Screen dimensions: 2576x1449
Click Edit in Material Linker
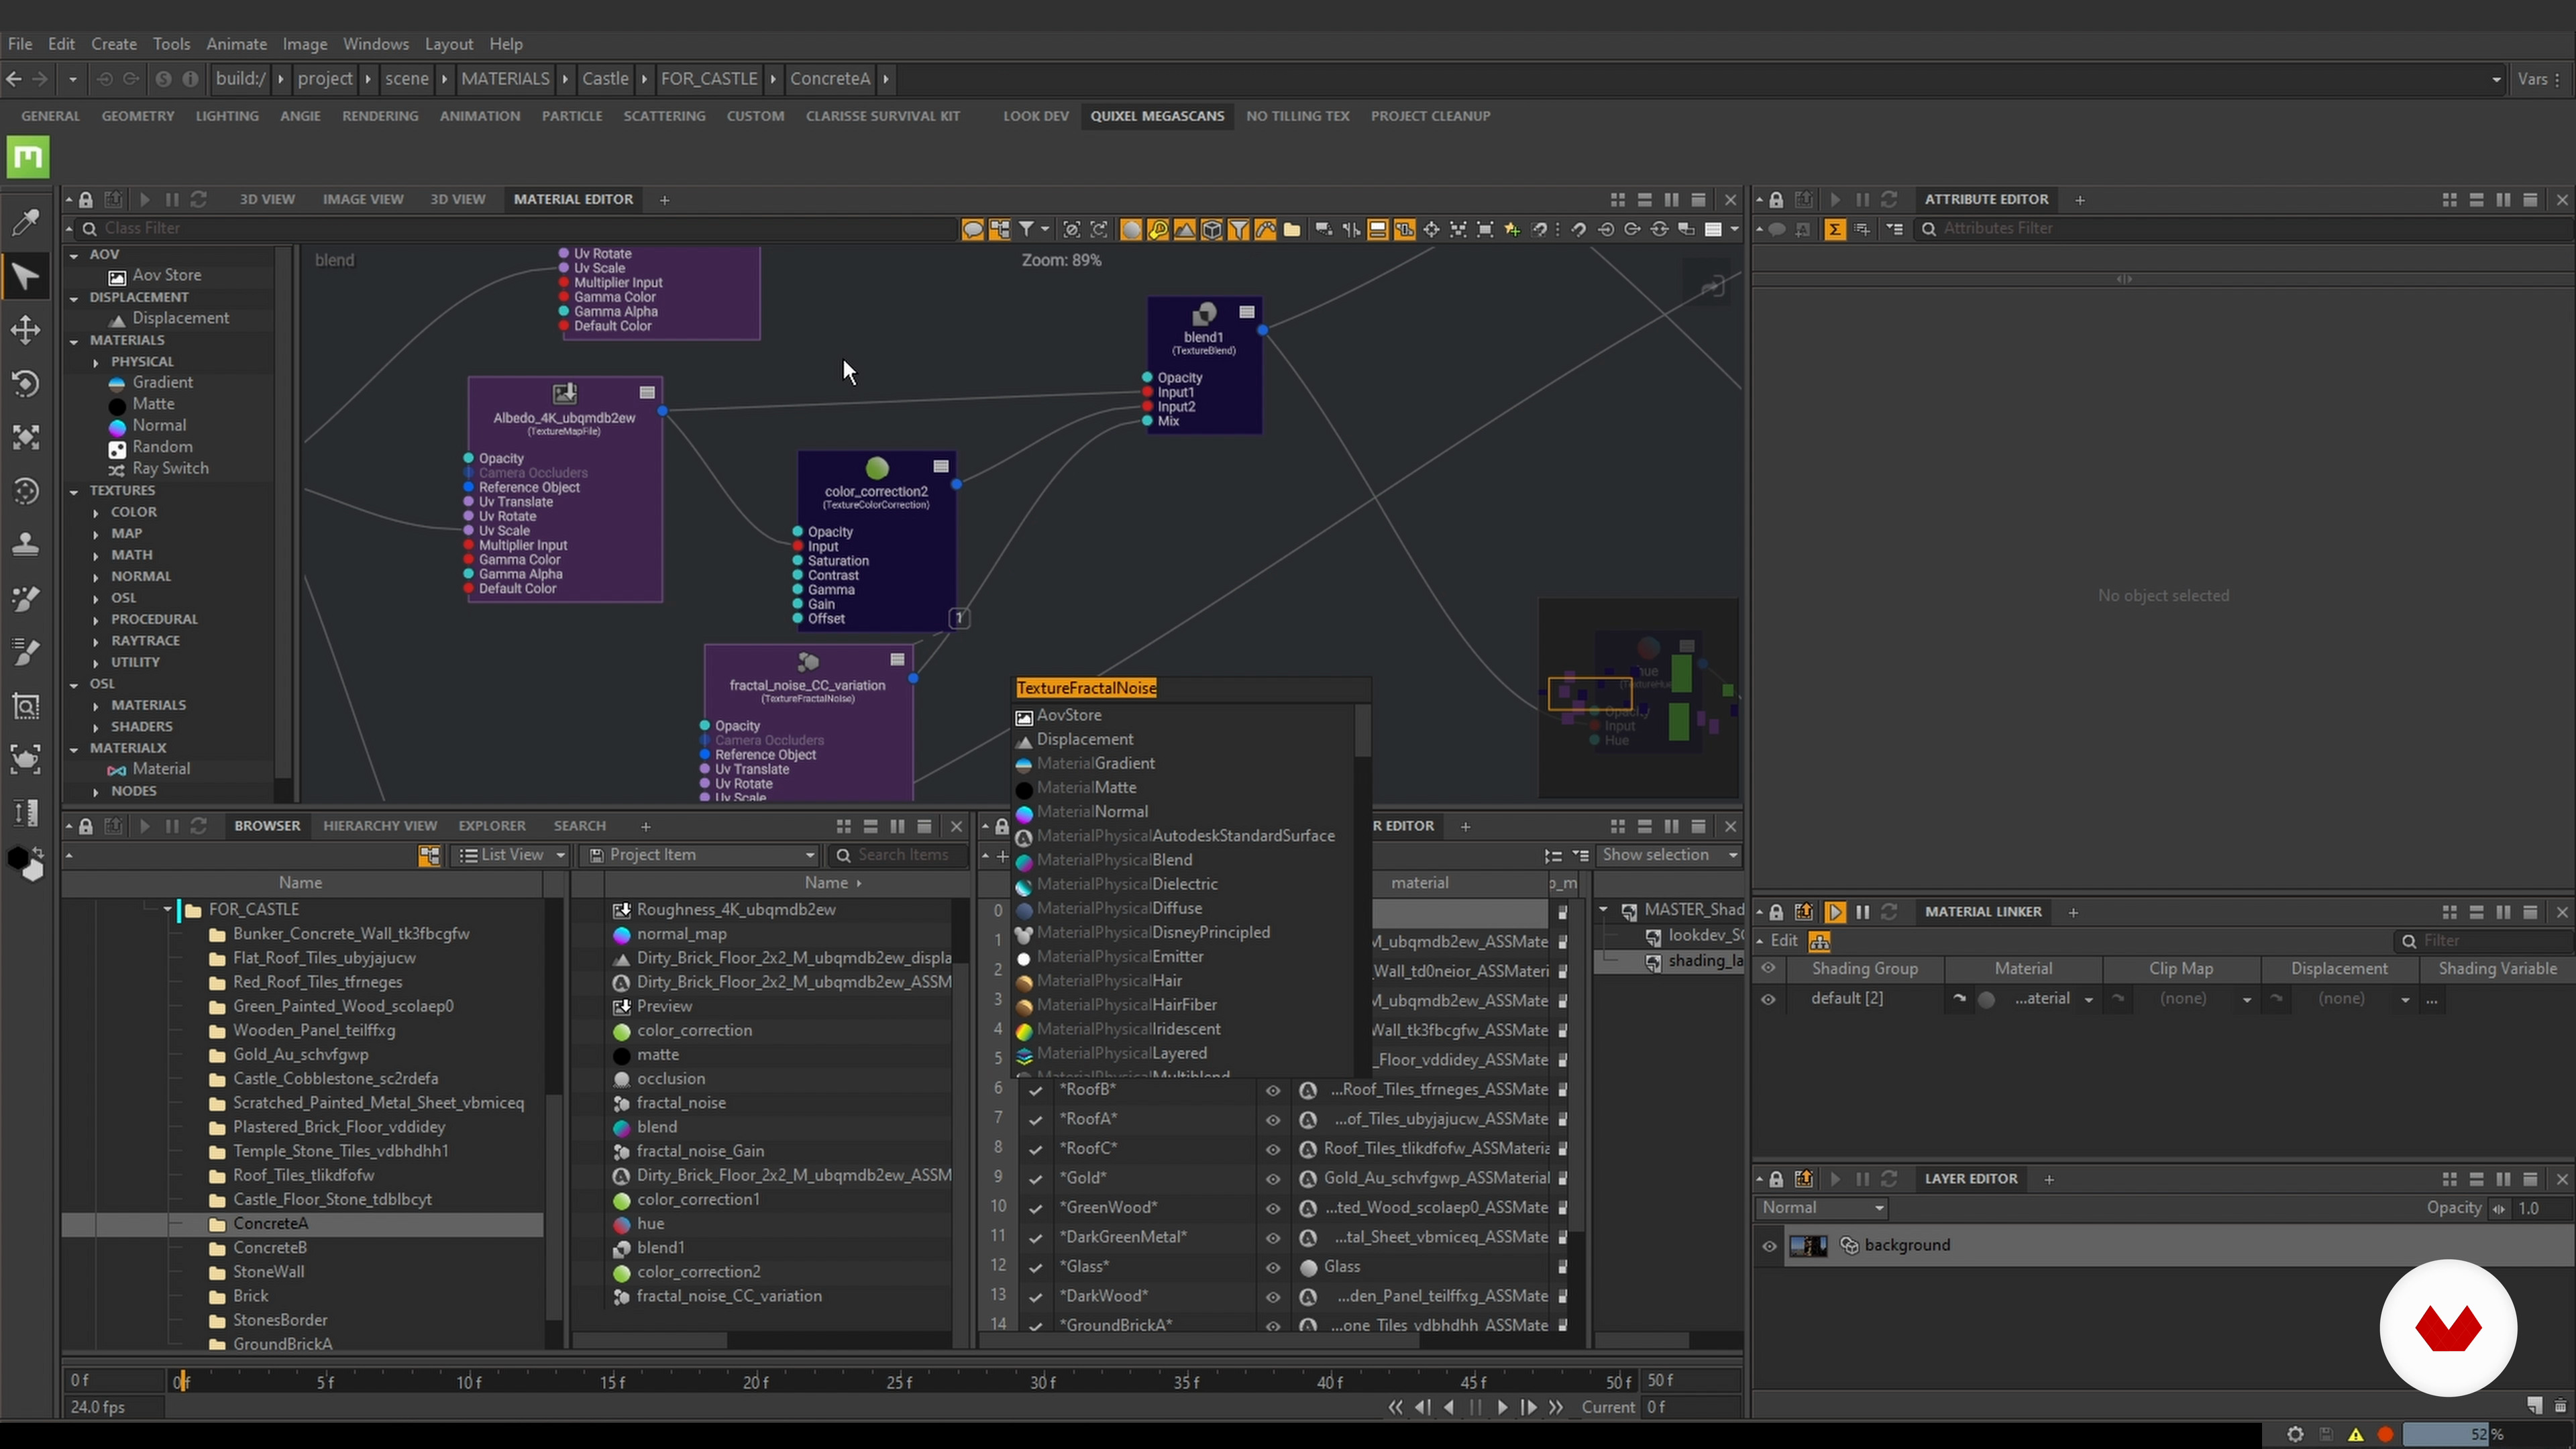[1783, 941]
